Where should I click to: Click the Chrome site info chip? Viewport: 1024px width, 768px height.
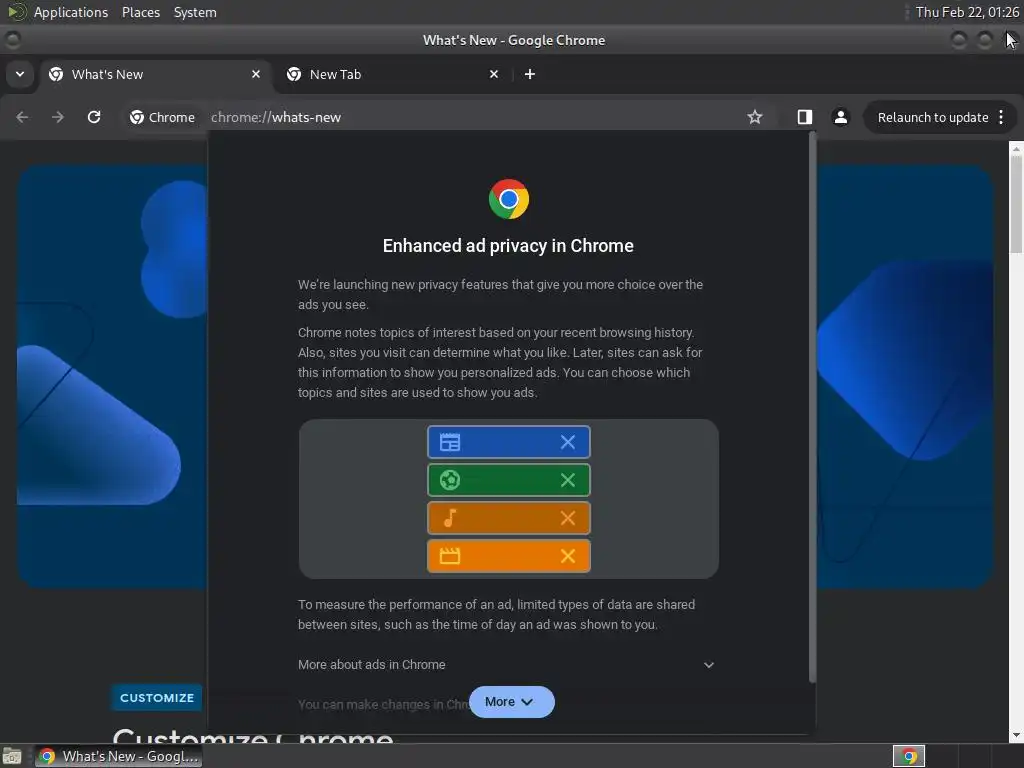(x=163, y=118)
